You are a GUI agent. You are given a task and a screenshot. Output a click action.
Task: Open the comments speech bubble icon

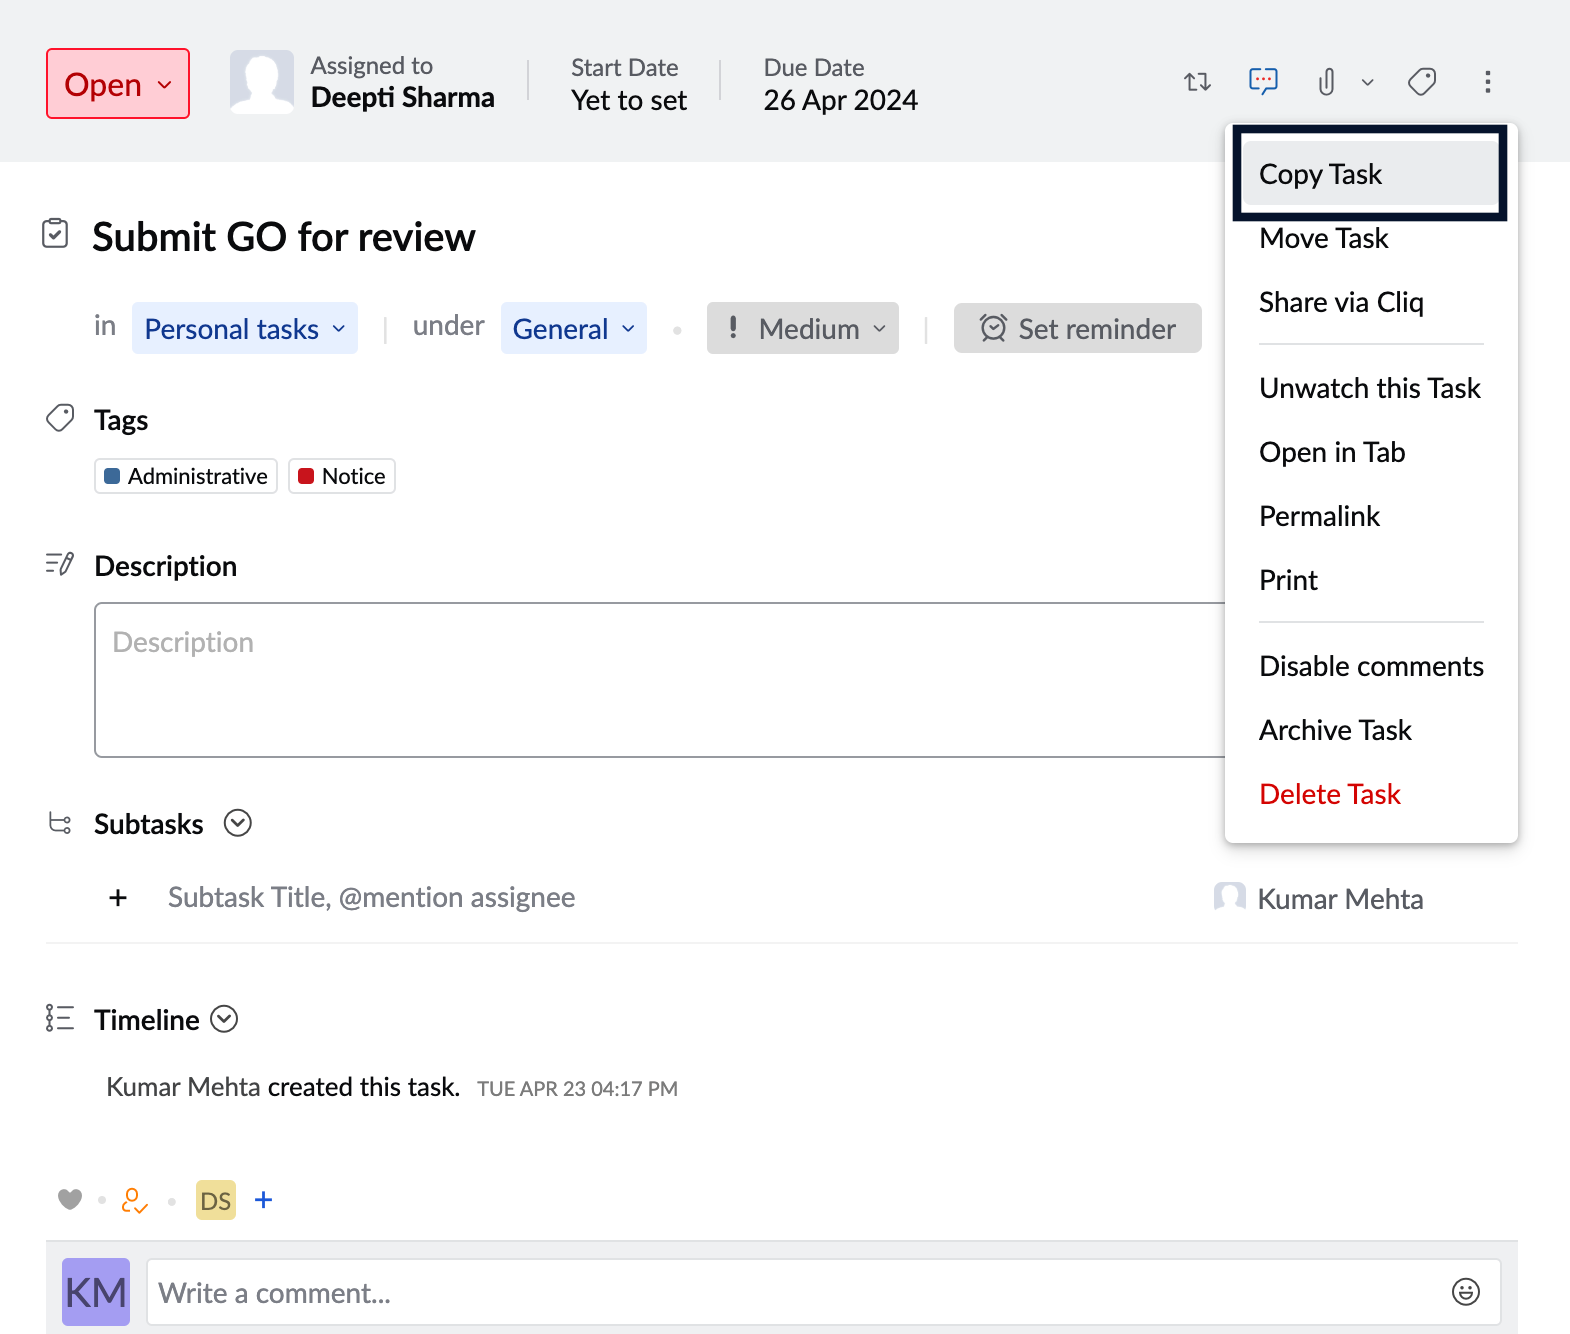pos(1263,82)
